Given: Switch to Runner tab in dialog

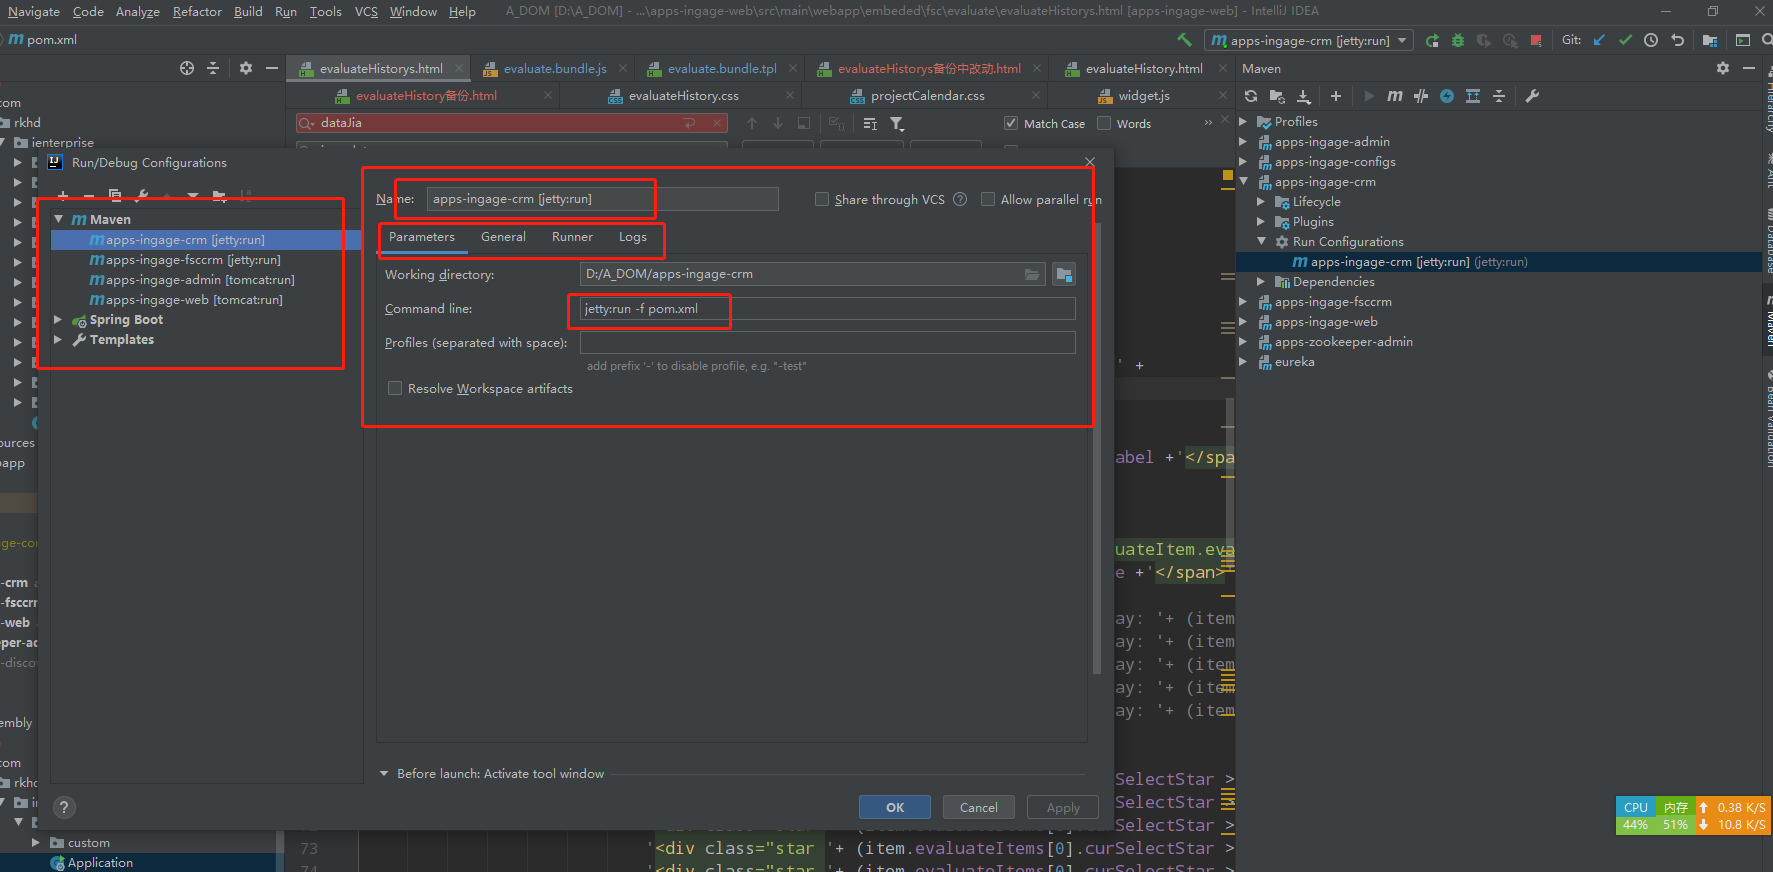Looking at the screenshot, I should tap(572, 237).
